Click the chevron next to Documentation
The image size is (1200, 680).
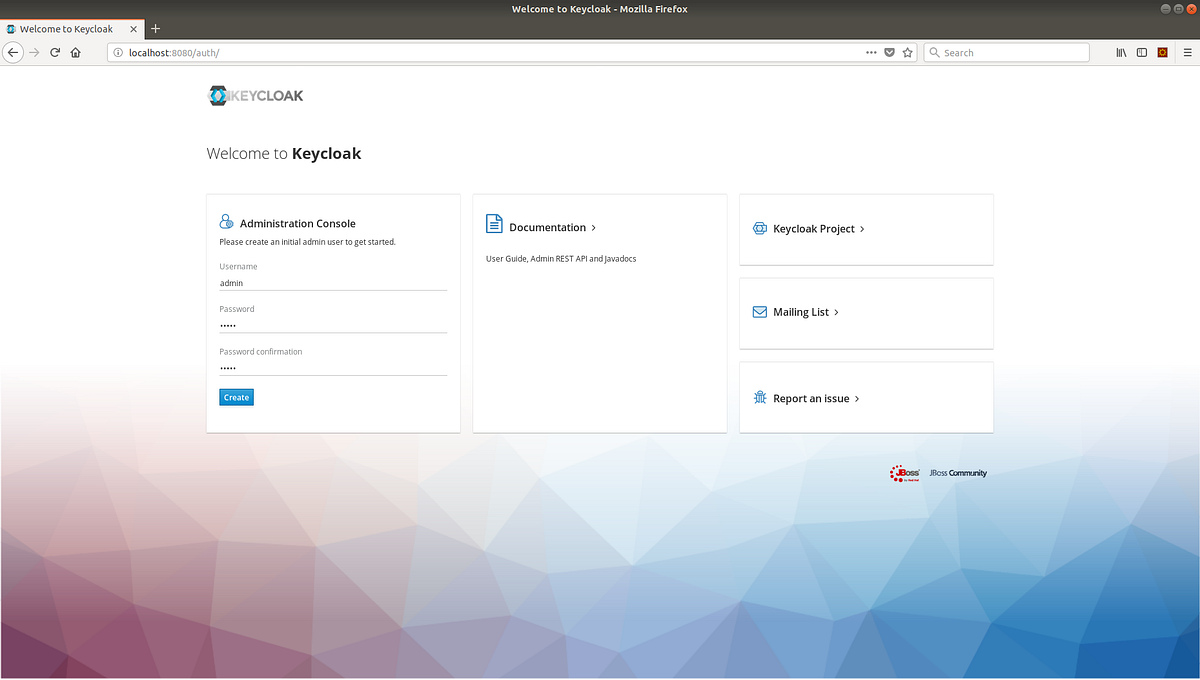point(594,228)
